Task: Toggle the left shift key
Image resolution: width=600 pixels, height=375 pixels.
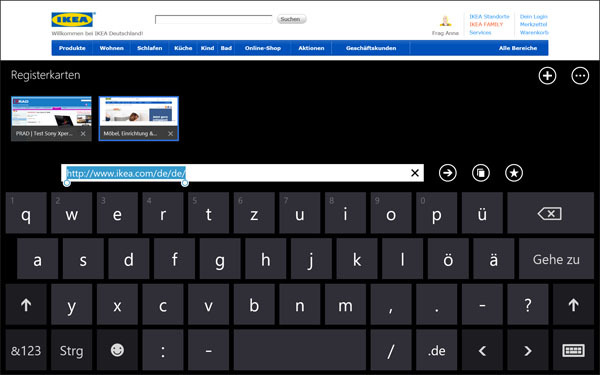Action: pyautogui.click(x=26, y=305)
